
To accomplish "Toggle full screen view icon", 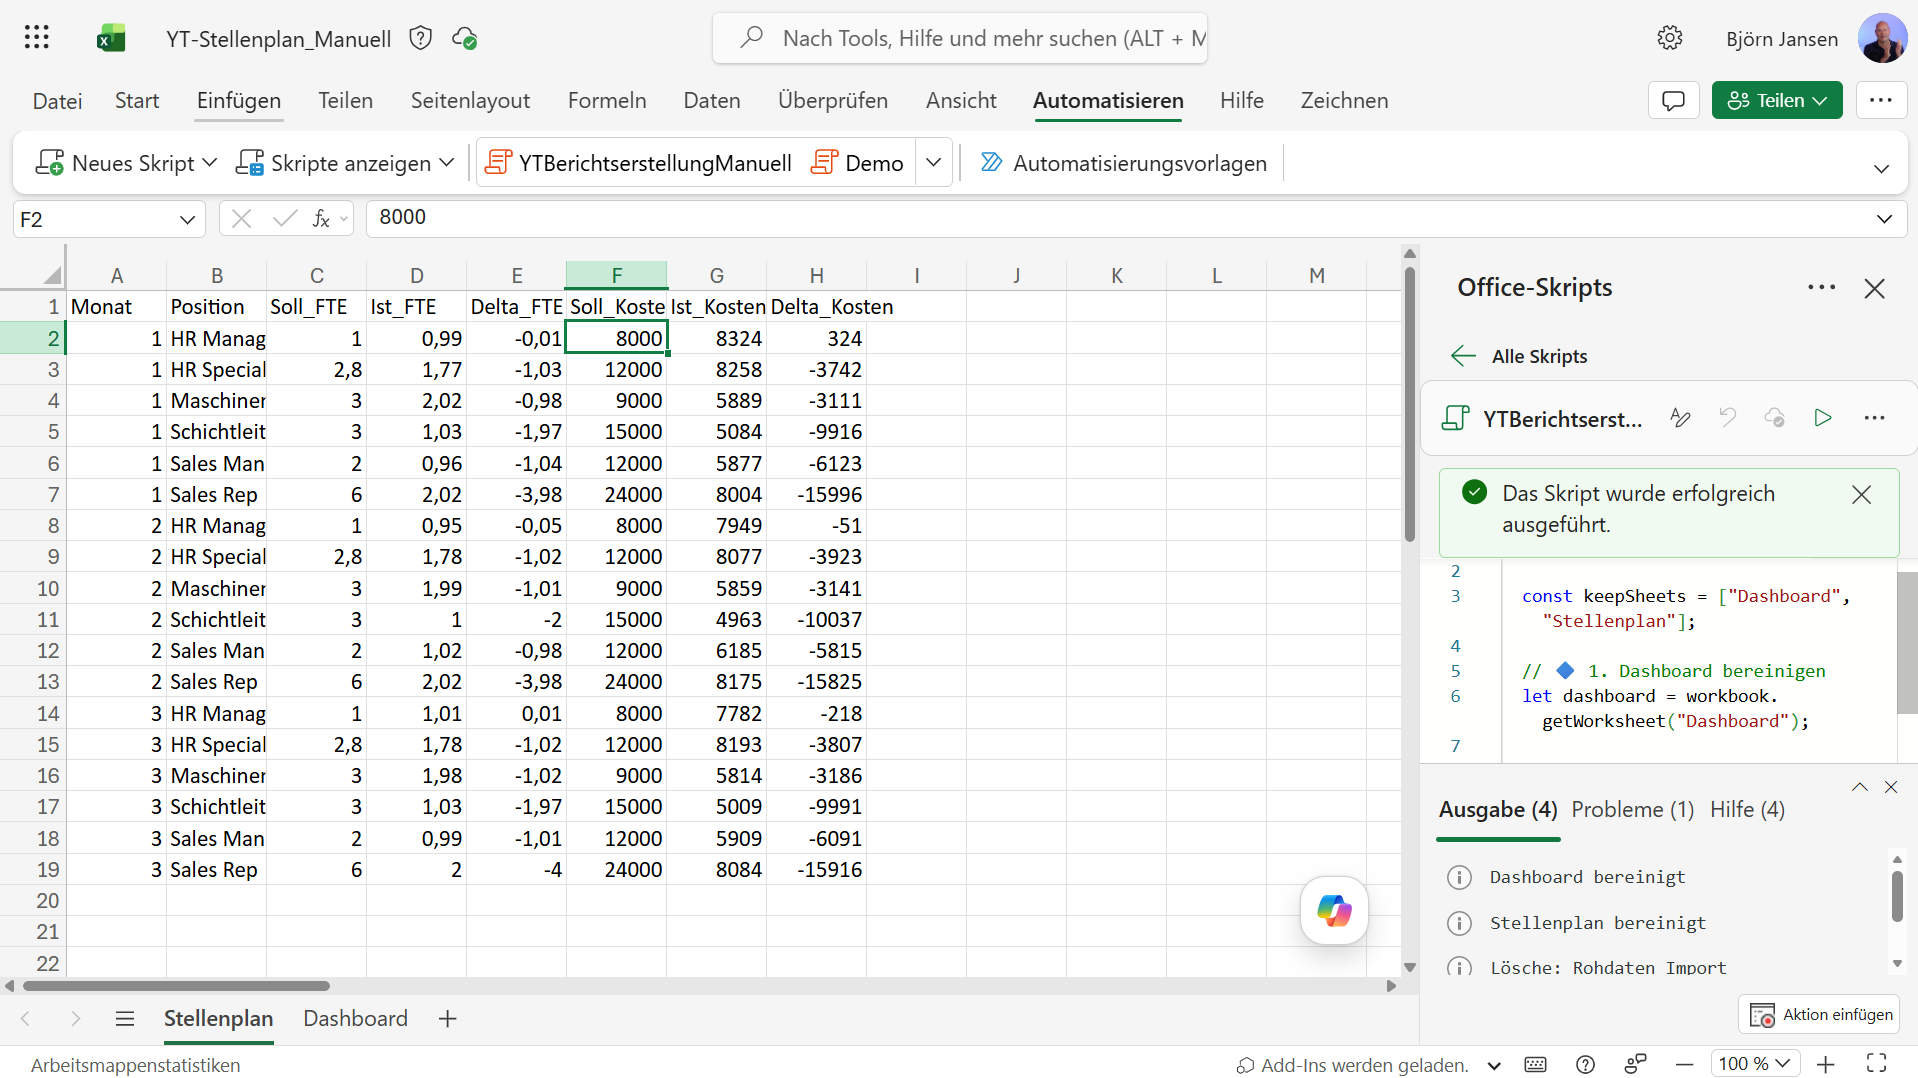I will 1877,1064.
